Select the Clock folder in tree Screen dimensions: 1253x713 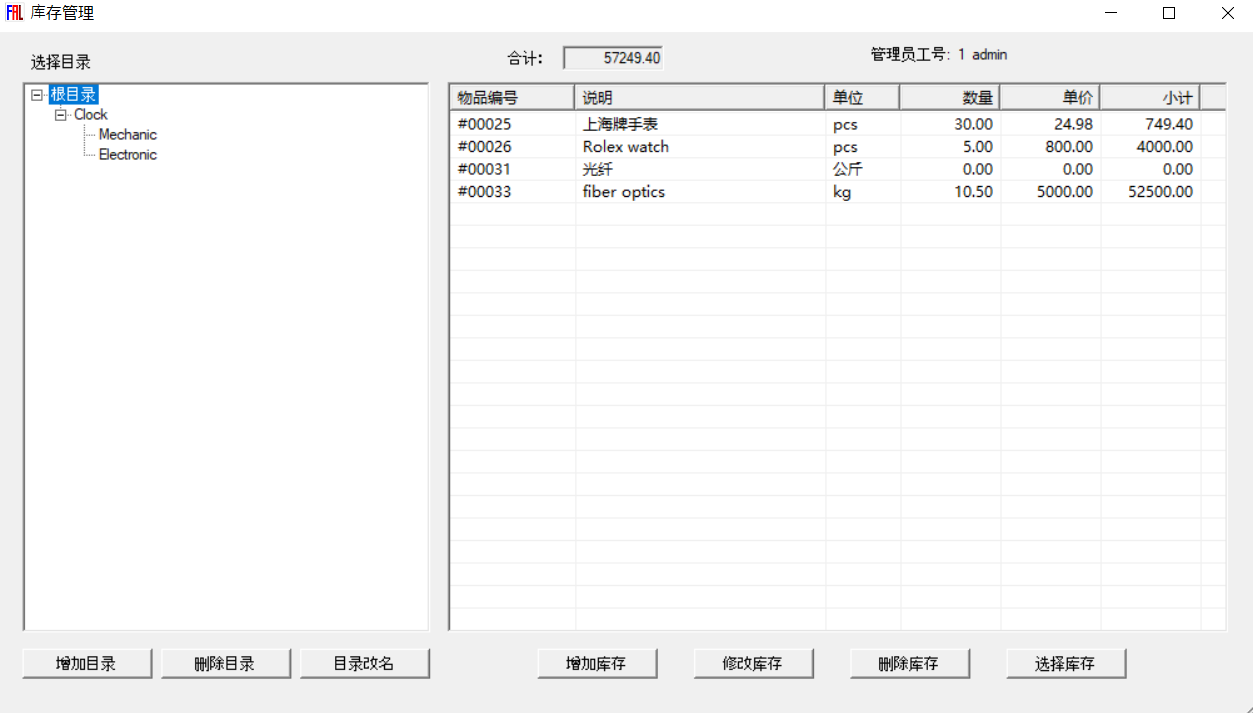(90, 115)
